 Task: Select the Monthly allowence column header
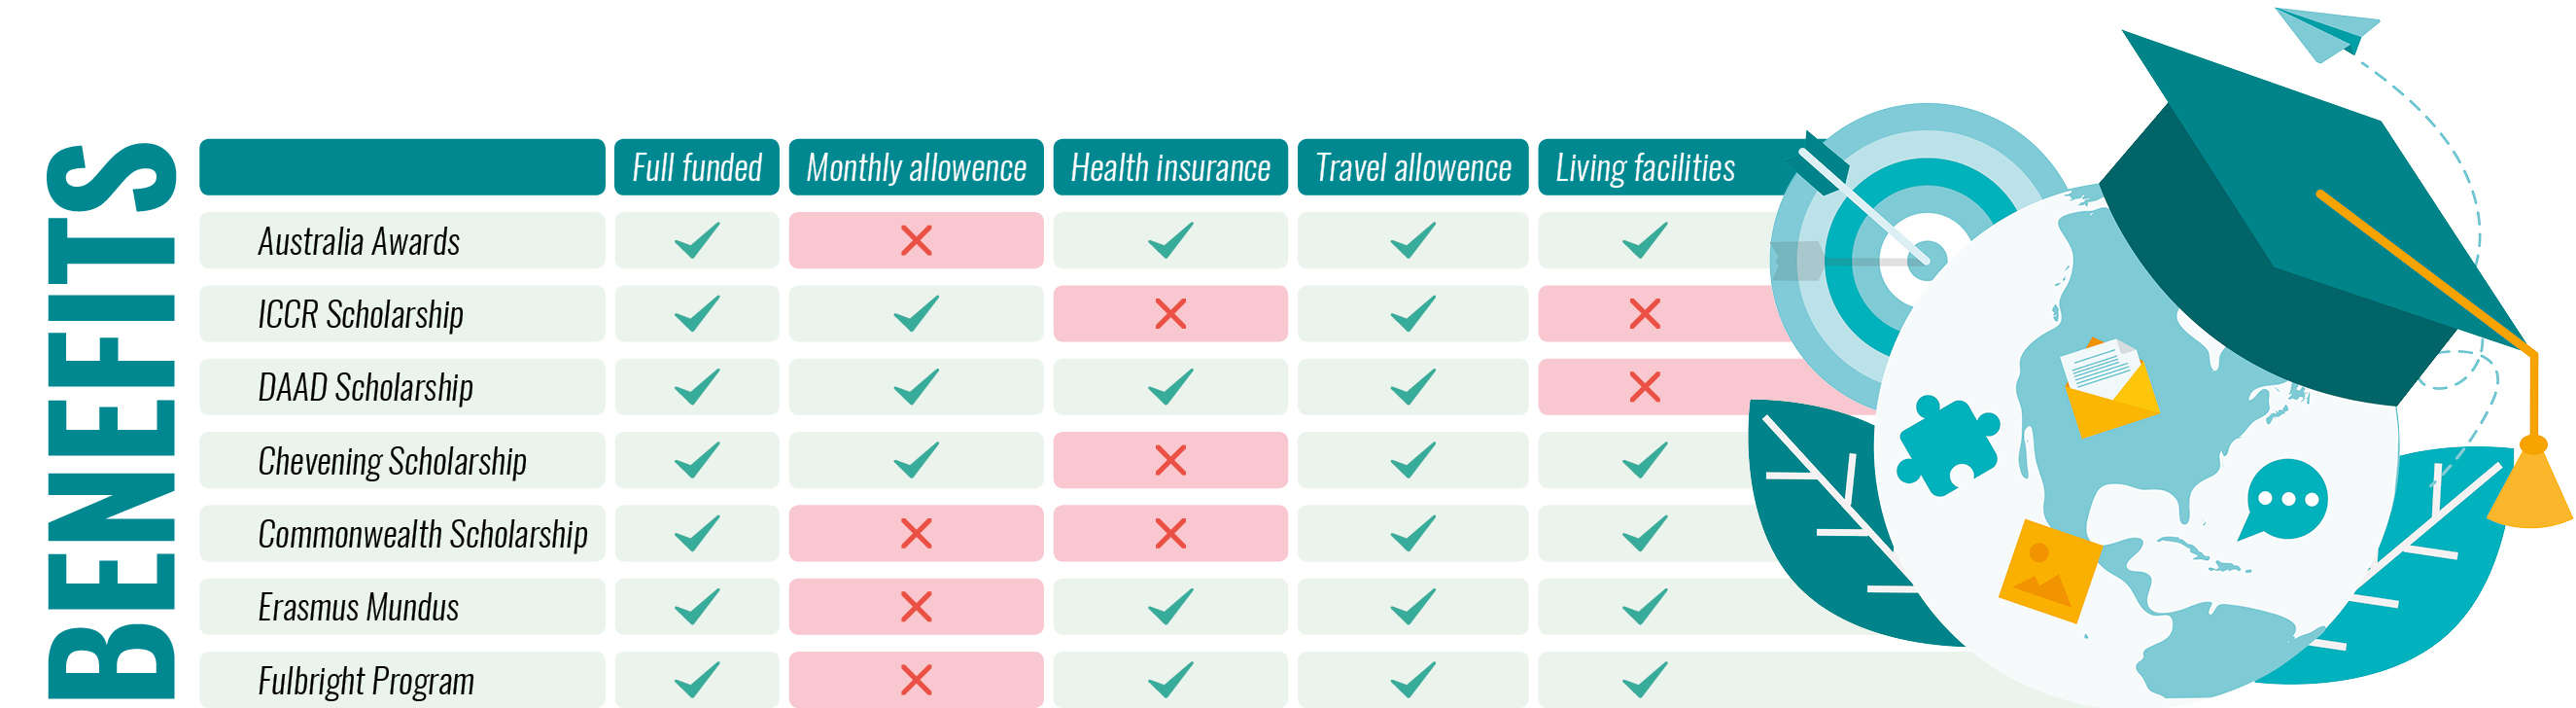click(x=915, y=167)
